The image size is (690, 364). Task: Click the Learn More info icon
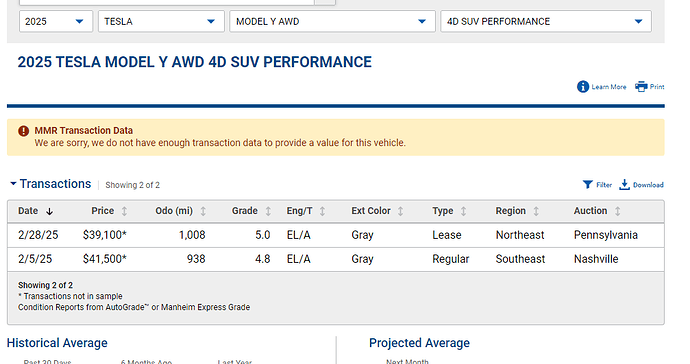[583, 87]
